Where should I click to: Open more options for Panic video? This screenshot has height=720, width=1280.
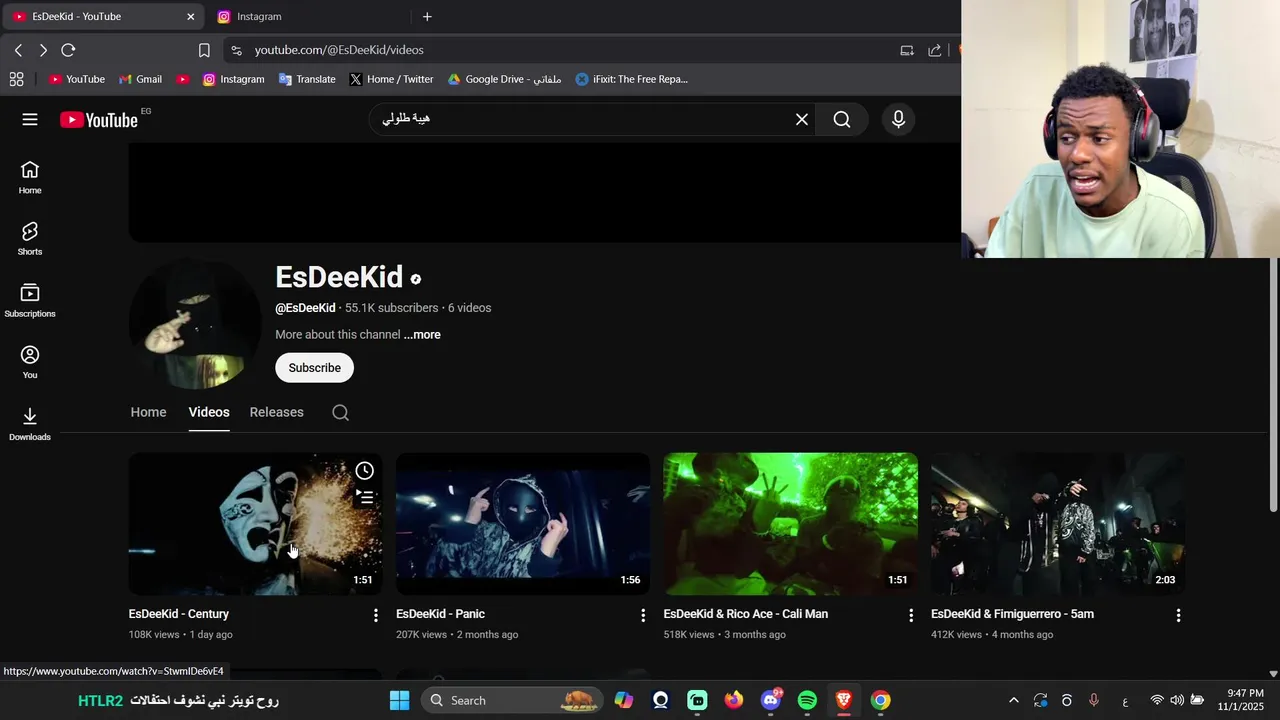coord(643,616)
